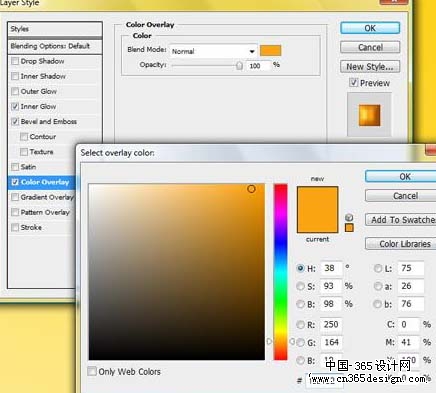Enable the Drop Shadow checkbox
Viewport: 436px width, 393px height.
[x=15, y=61]
